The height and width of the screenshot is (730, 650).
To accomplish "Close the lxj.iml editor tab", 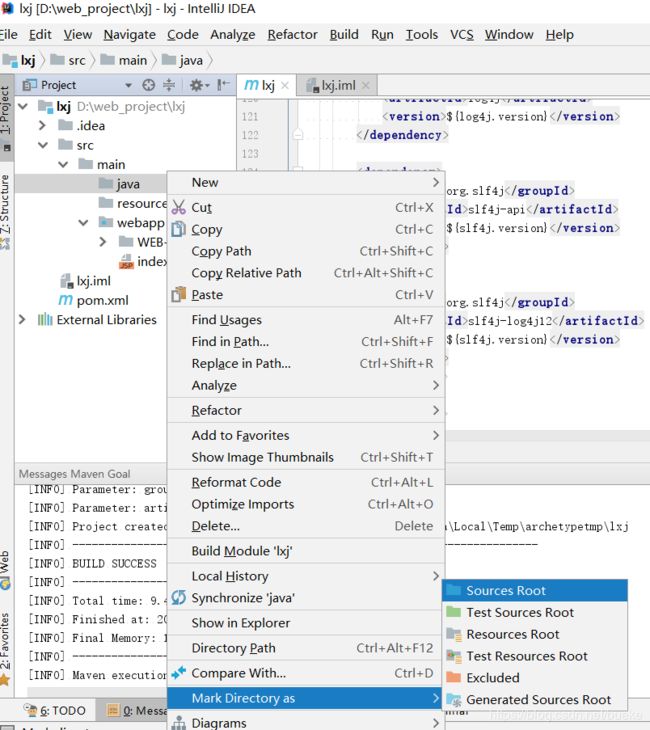I will tap(366, 85).
